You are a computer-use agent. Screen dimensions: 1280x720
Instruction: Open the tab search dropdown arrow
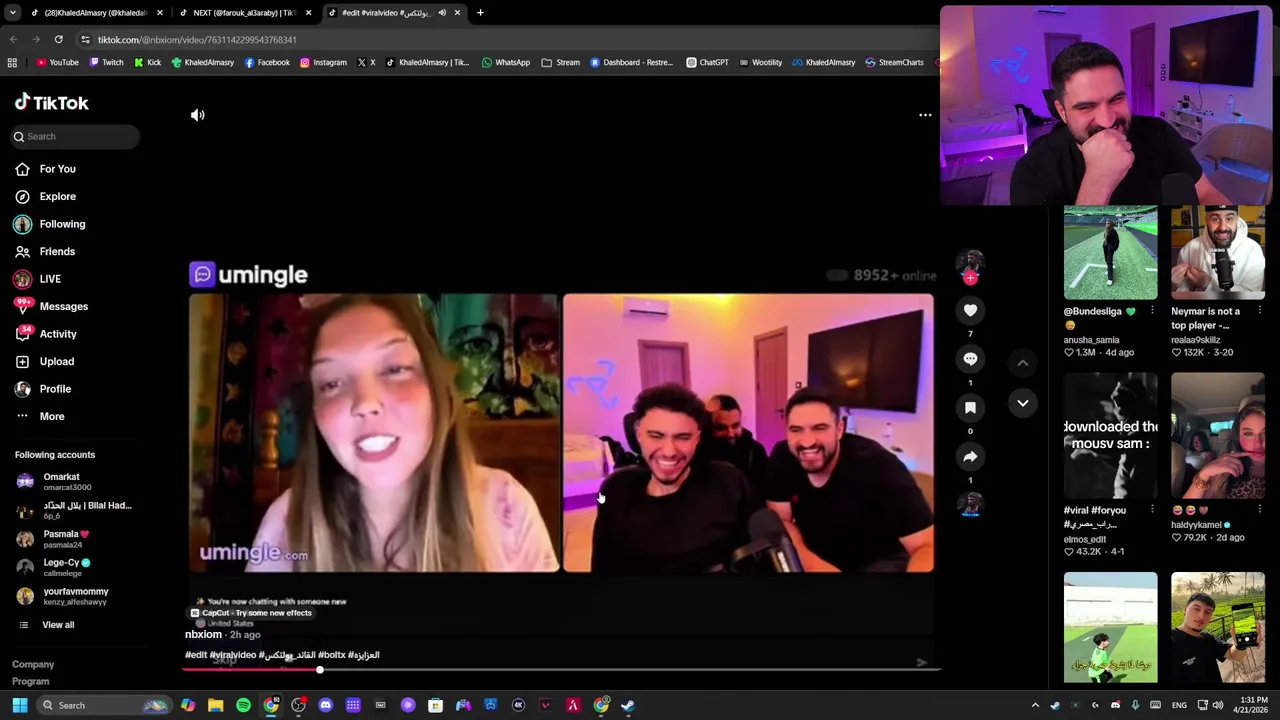(12, 13)
